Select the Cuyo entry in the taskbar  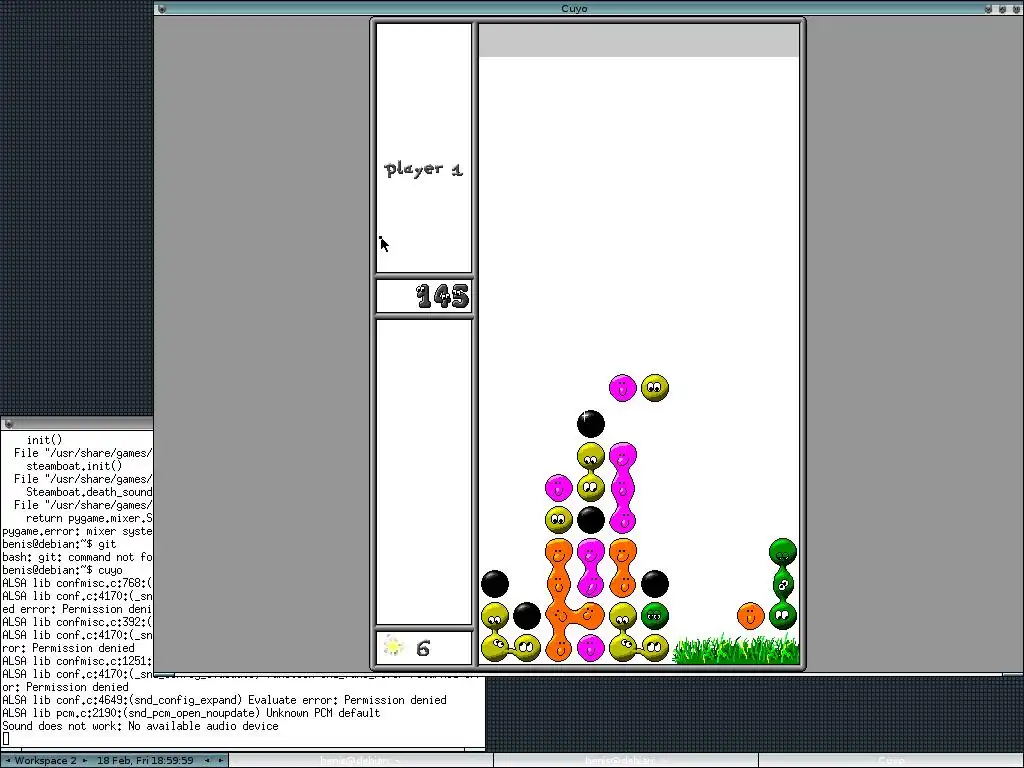click(x=891, y=760)
